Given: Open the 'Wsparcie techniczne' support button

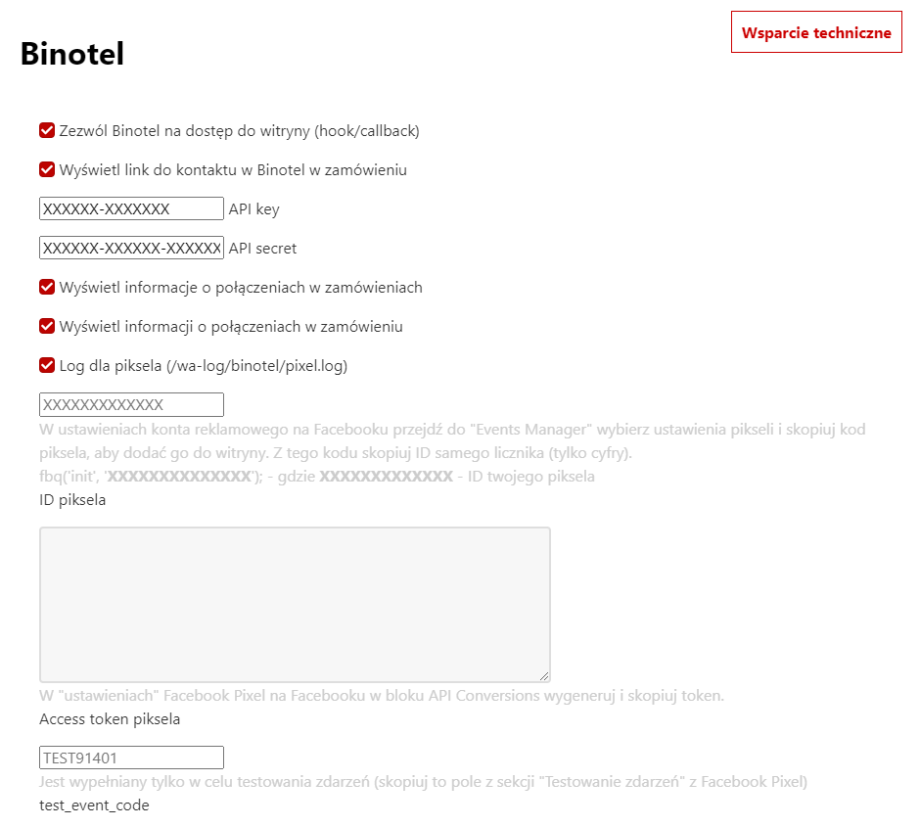Looking at the screenshot, I should pos(816,33).
